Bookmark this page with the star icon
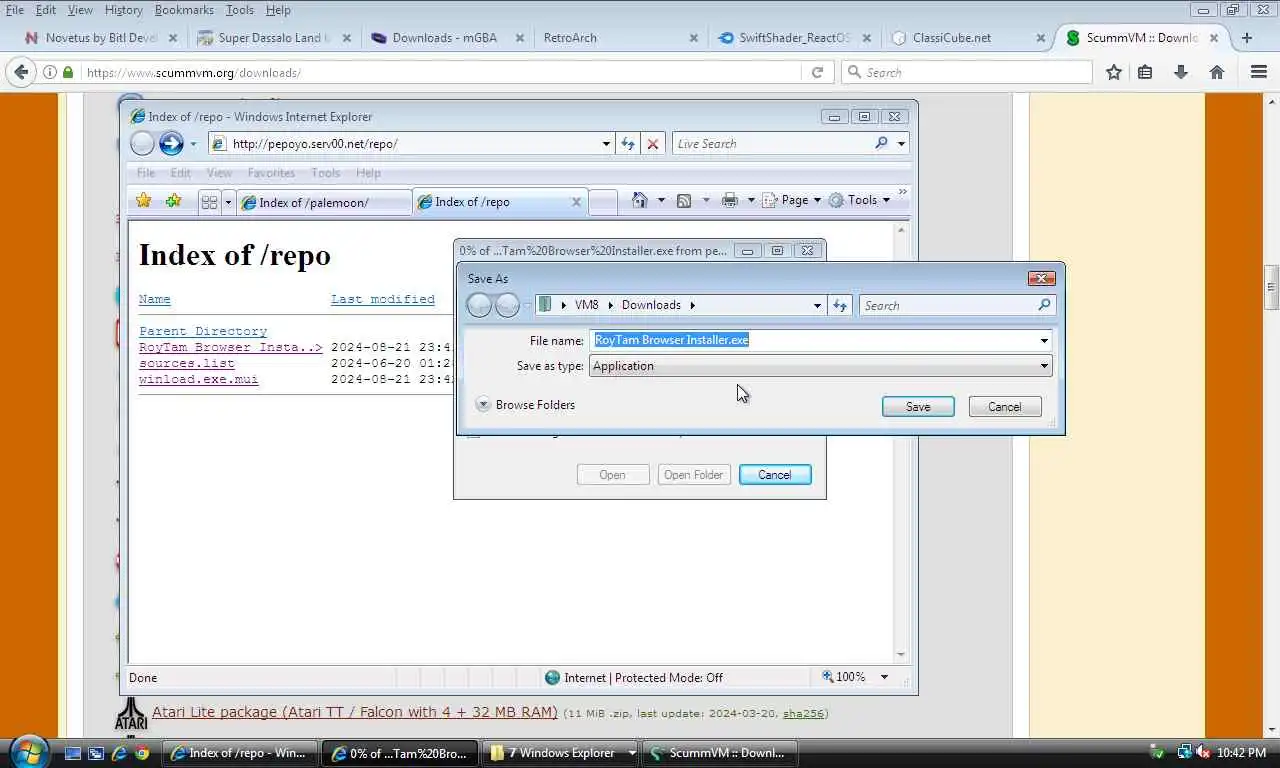The image size is (1280, 768). [1114, 72]
